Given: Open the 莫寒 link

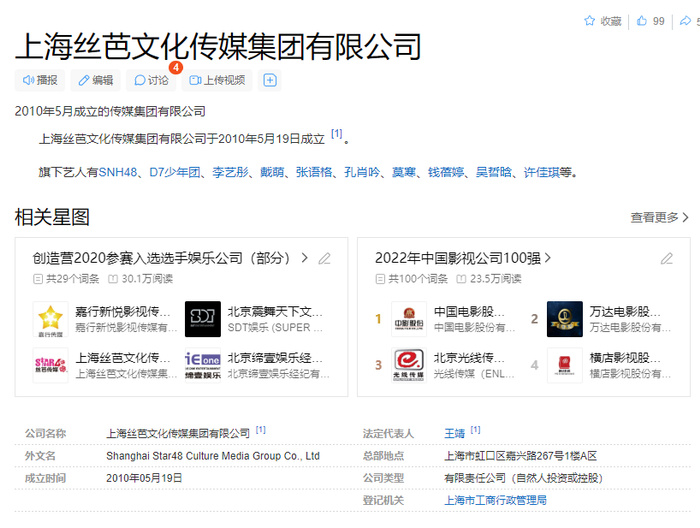Looking at the screenshot, I should point(404,172).
